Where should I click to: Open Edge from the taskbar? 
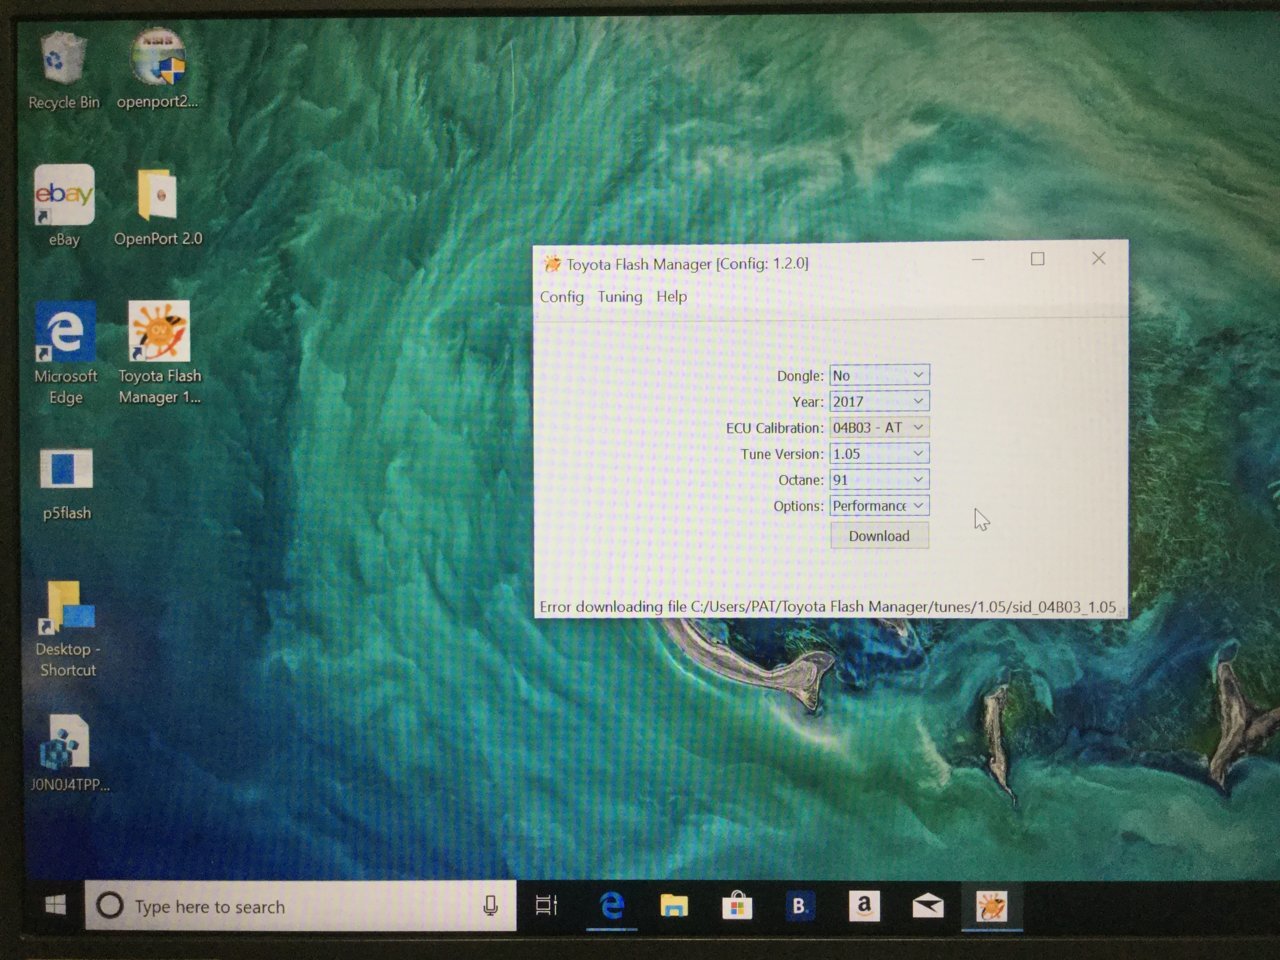(612, 906)
